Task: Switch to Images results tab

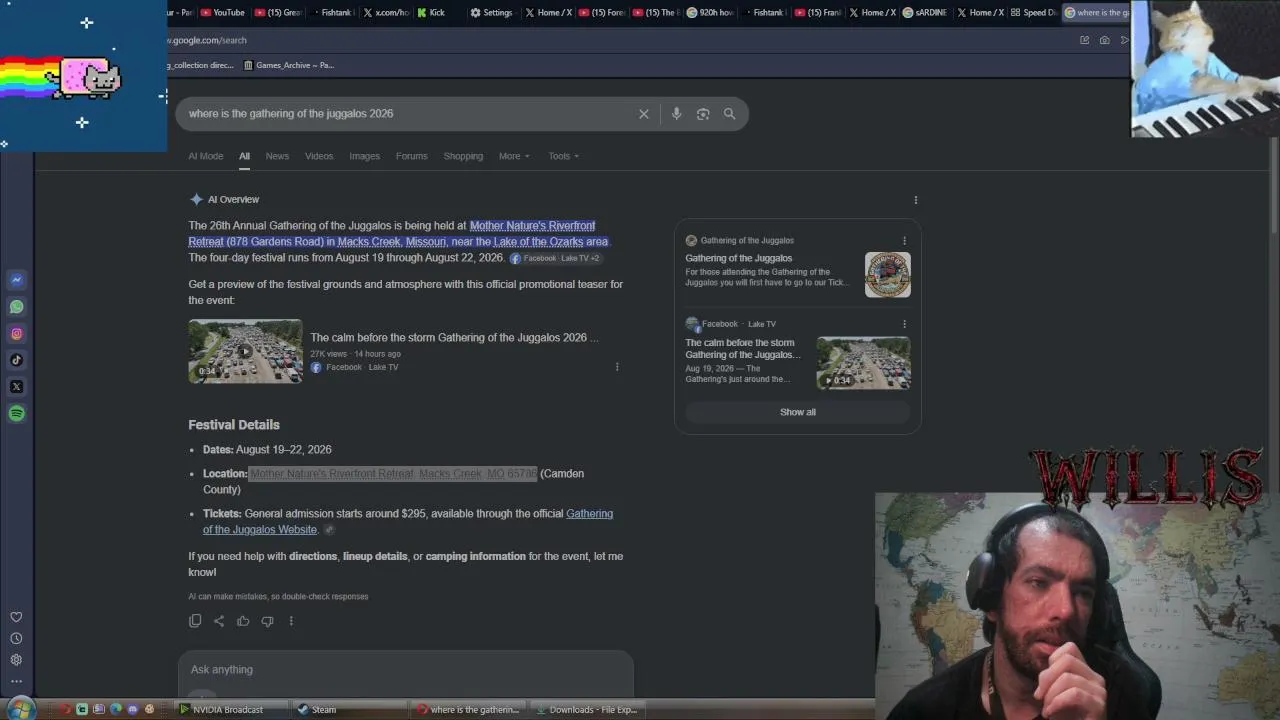Action: click(x=364, y=156)
